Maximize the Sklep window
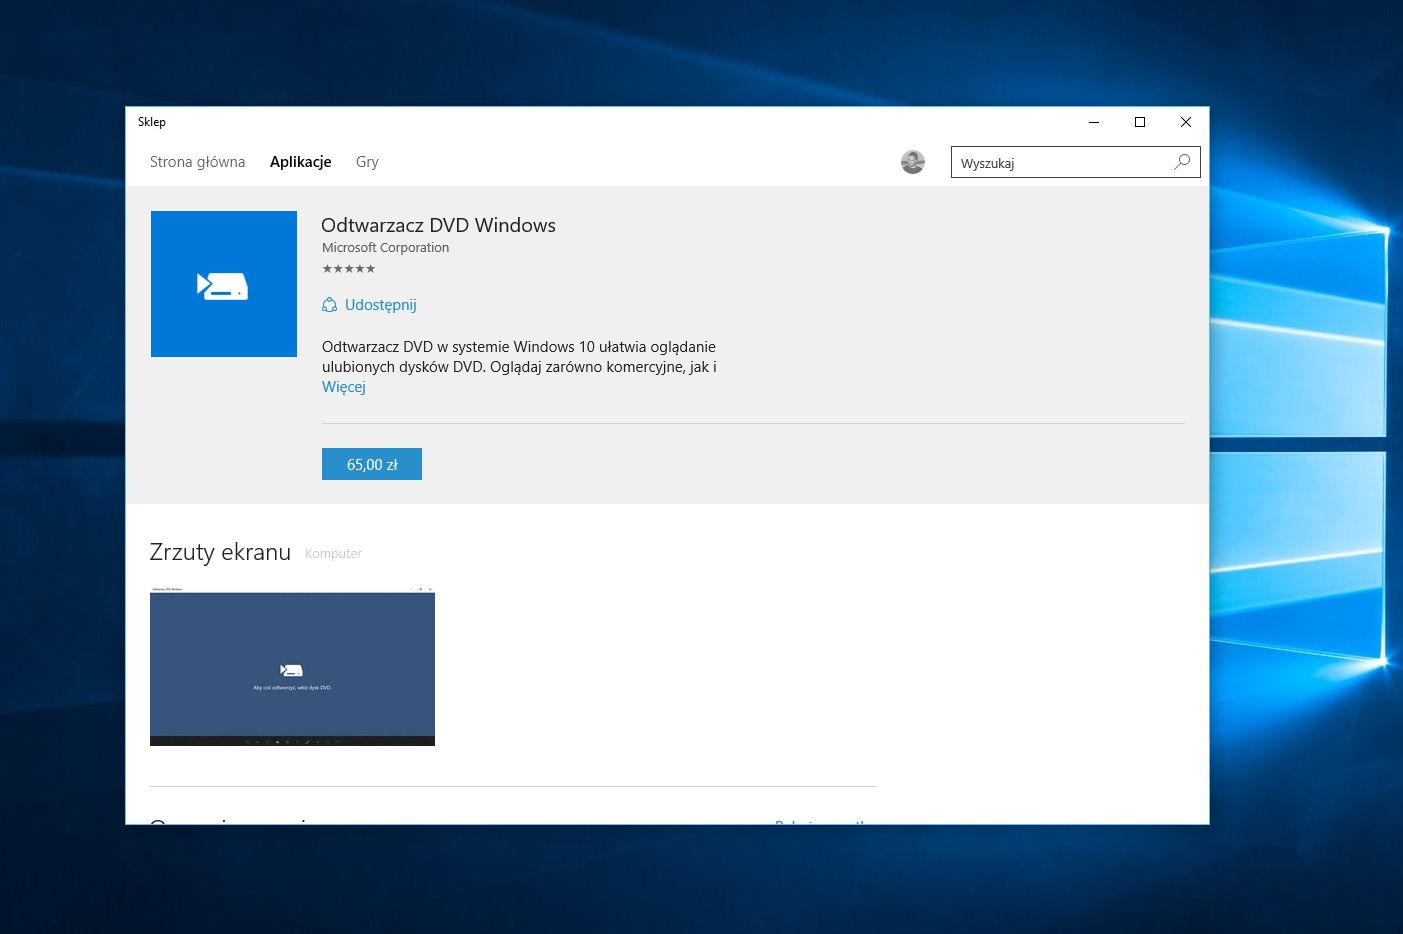This screenshot has width=1403, height=934. [x=1139, y=122]
